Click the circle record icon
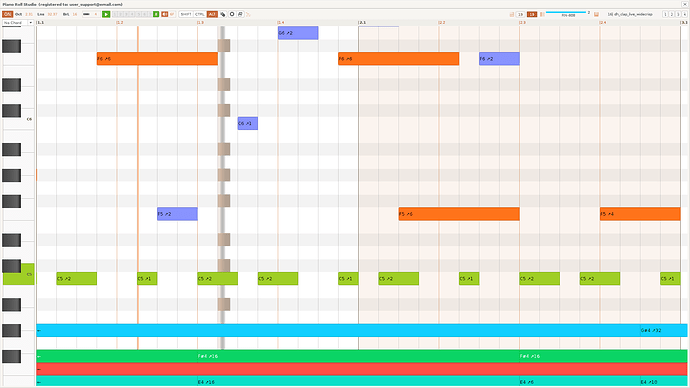 tap(232, 15)
